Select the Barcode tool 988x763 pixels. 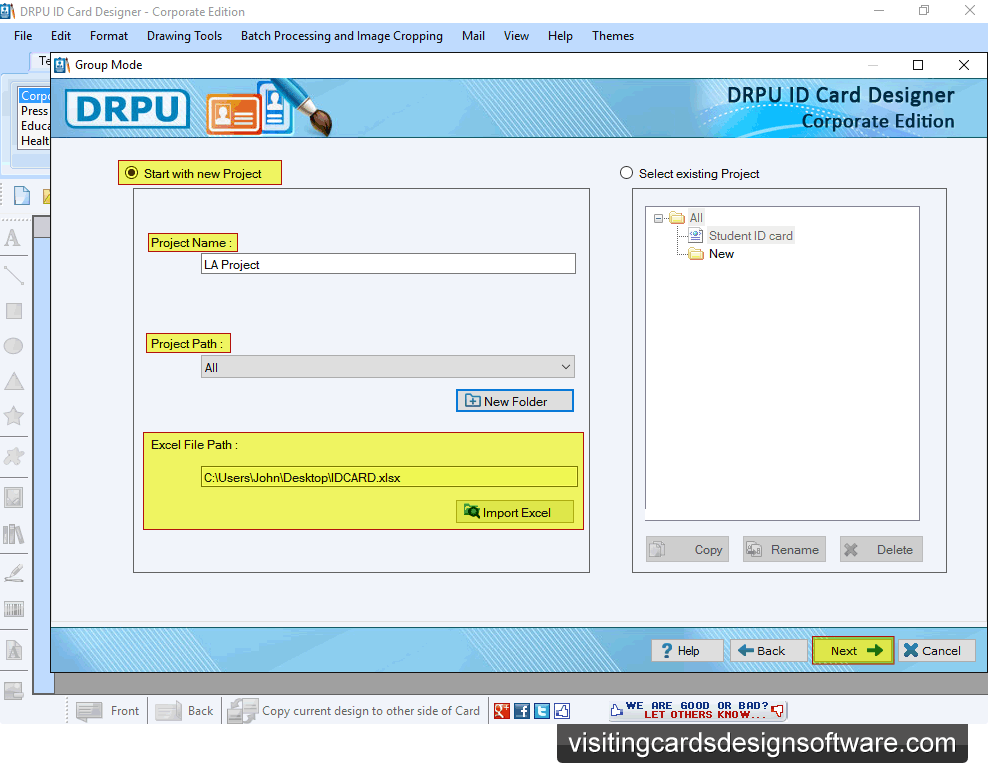coord(13,609)
